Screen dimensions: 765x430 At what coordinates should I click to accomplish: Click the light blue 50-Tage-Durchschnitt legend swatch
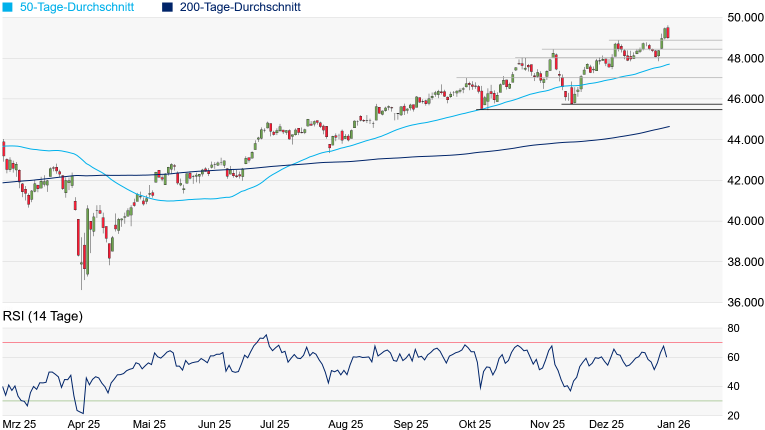[7, 7]
